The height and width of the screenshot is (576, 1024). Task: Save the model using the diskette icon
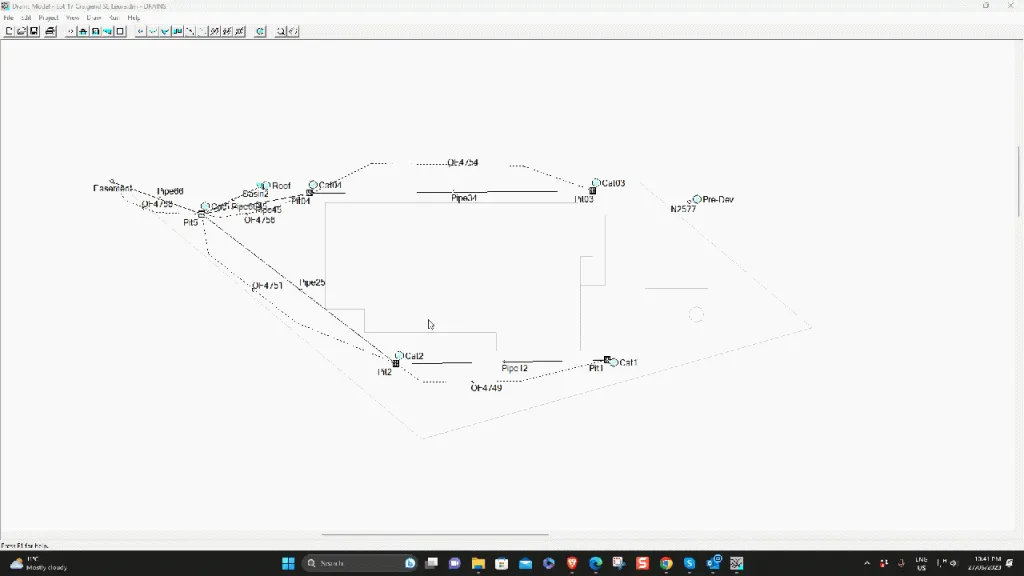(x=34, y=31)
